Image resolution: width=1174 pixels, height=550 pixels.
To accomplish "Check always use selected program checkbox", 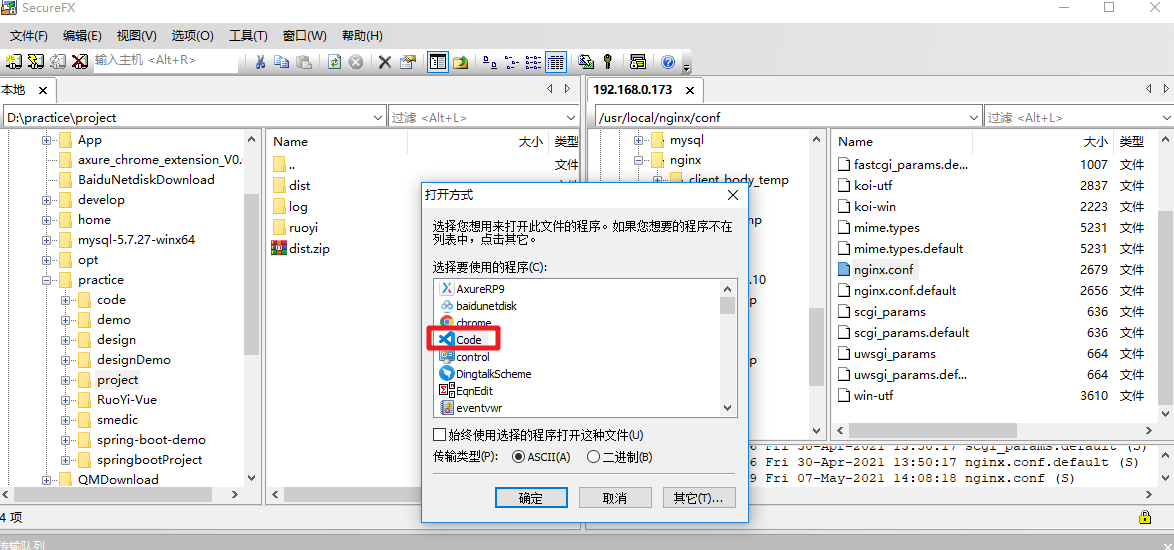I will tap(440, 435).
